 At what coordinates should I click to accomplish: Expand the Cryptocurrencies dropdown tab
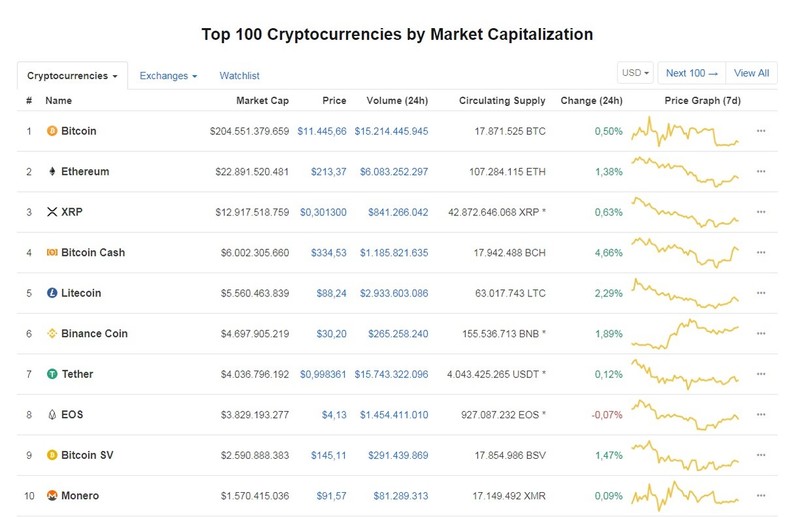click(x=72, y=76)
